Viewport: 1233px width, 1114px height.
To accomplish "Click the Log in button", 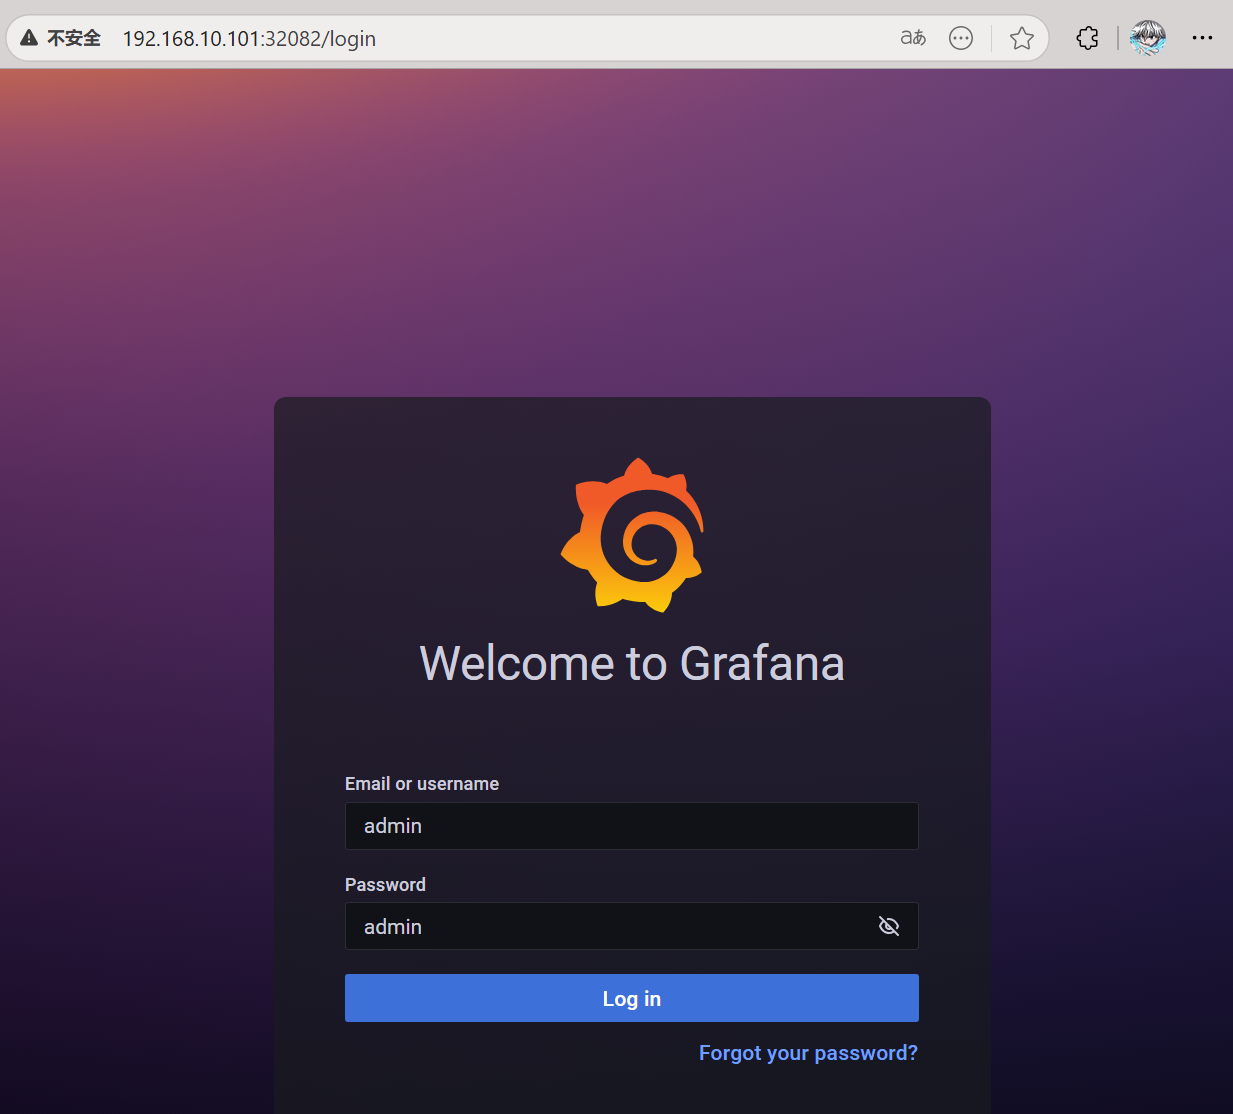I will 632,998.
